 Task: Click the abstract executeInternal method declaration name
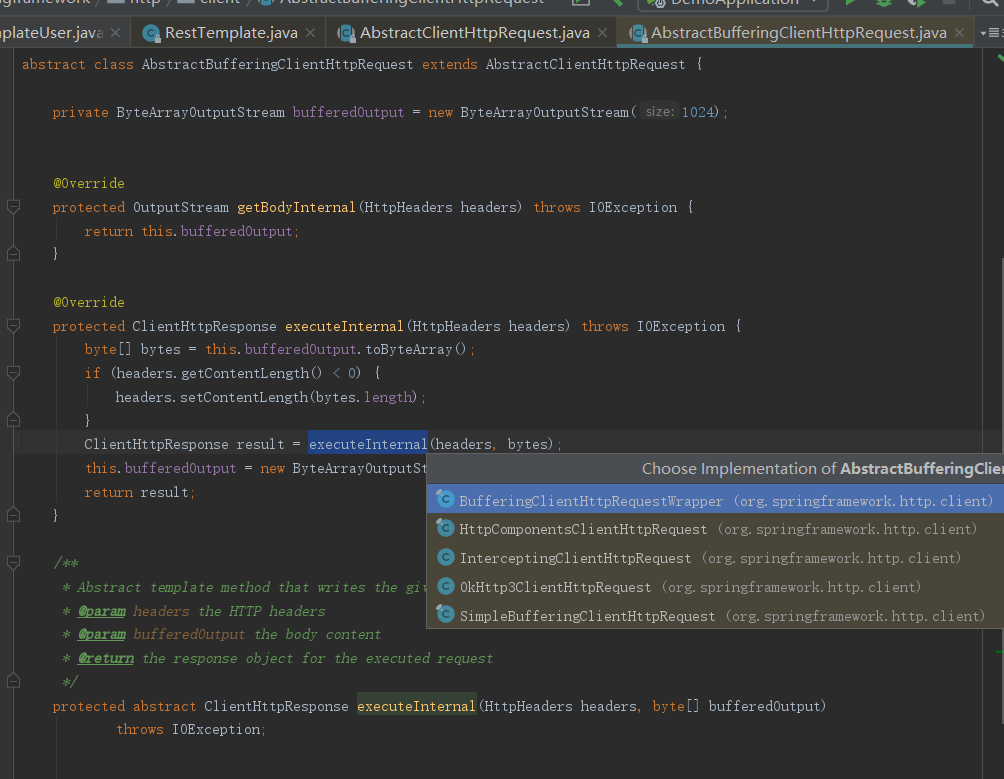(416, 706)
